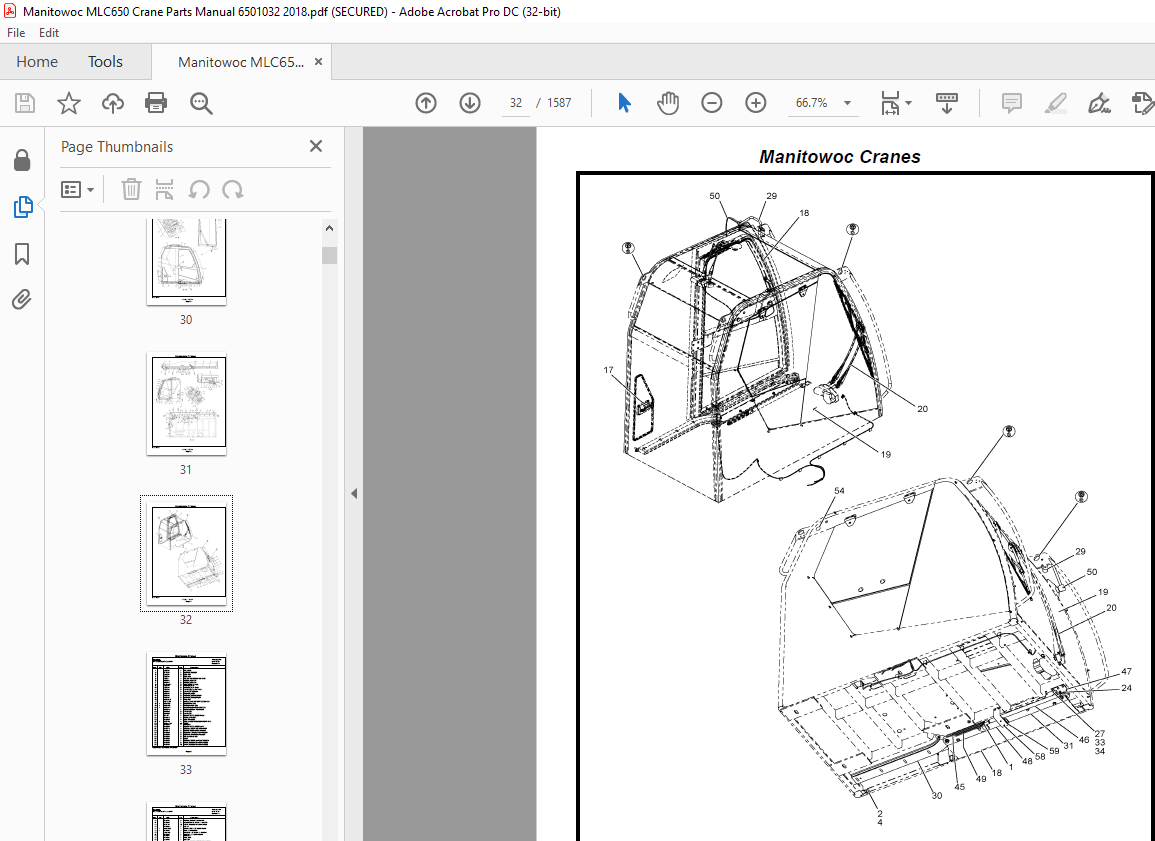This screenshot has height=841, width=1155.
Task: Open thumbnail options dropdown menu
Action: pos(77,189)
